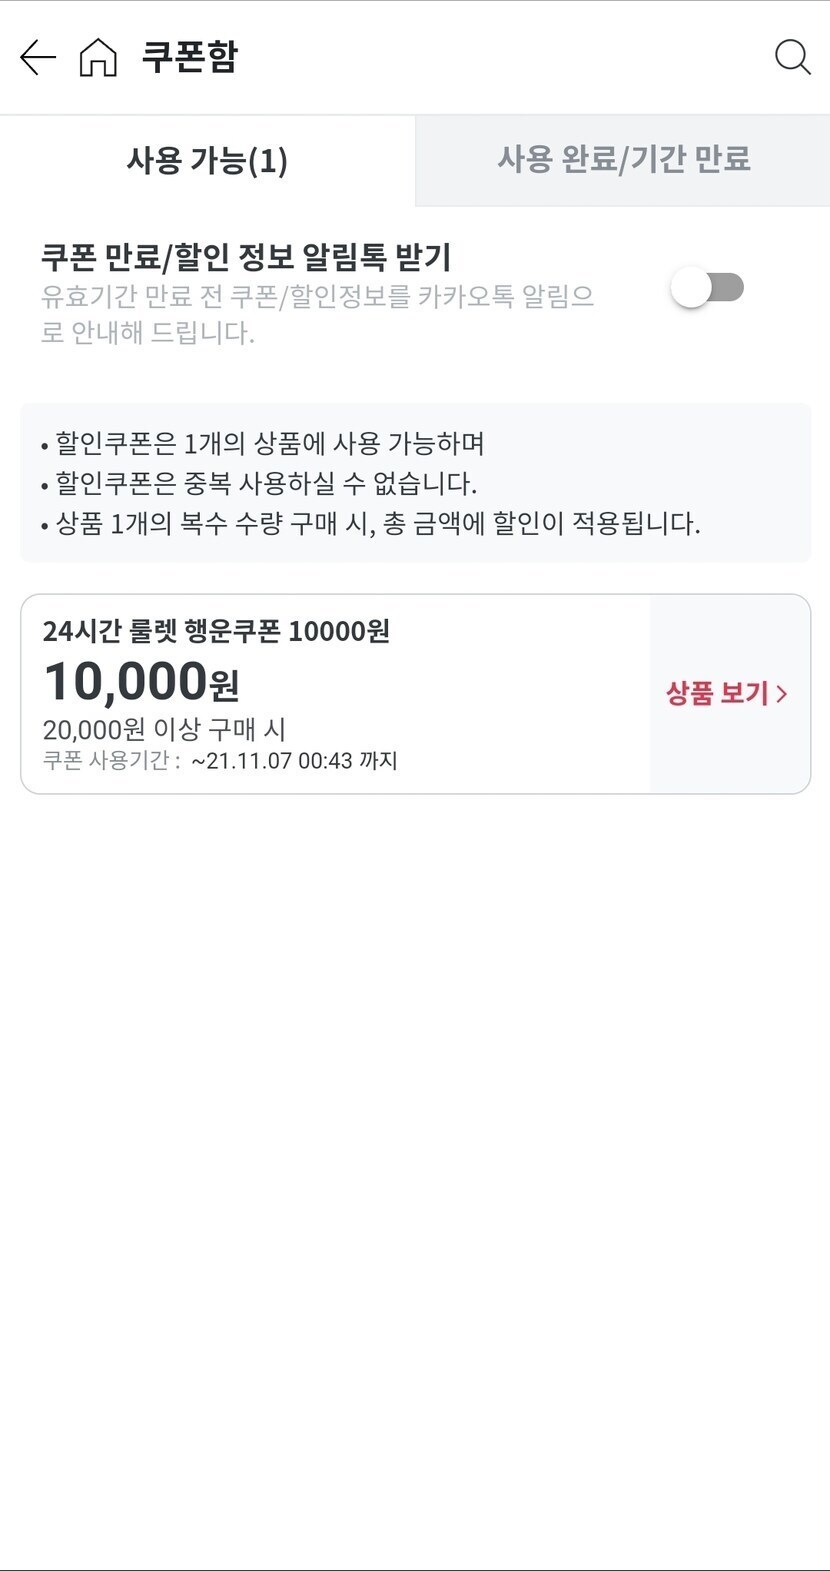Tap the 쿠폰 사용기간 expiry date line
This screenshot has width=830, height=1571.
coord(220,761)
